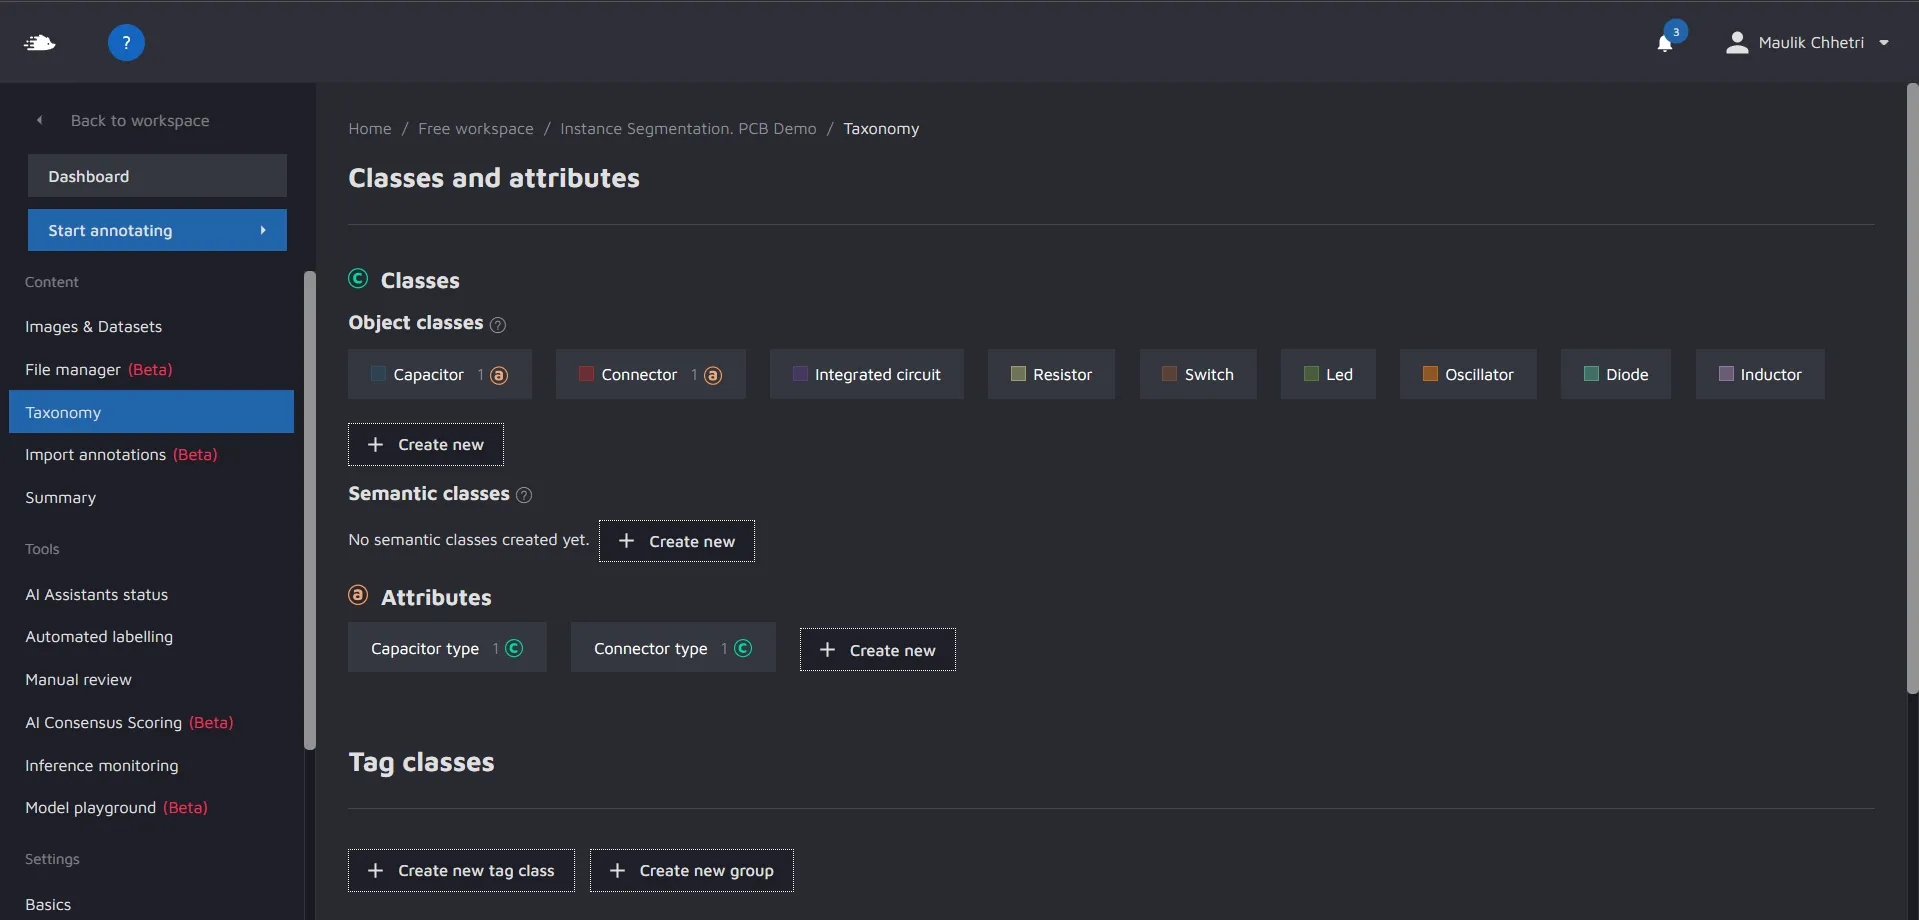
Task: Open the notifications bell
Action: point(1665,43)
